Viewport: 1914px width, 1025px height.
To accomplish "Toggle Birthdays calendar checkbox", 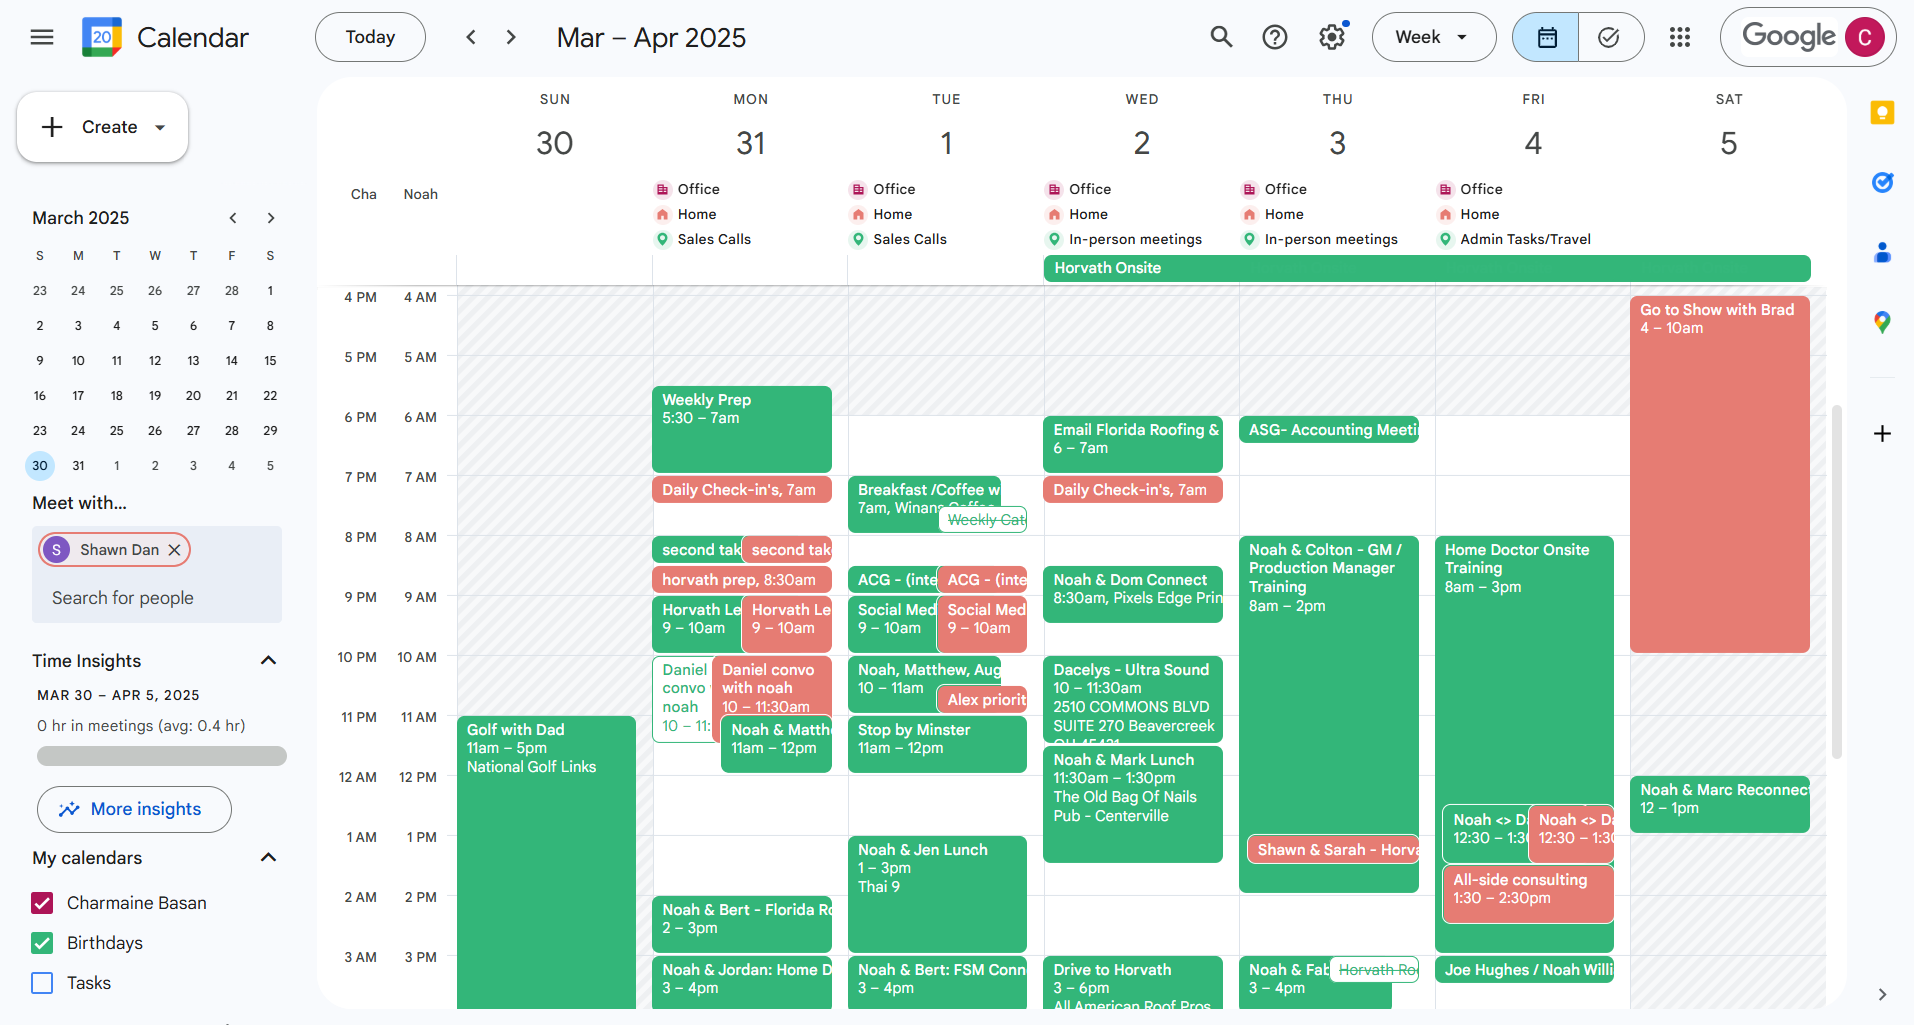I will 42,943.
